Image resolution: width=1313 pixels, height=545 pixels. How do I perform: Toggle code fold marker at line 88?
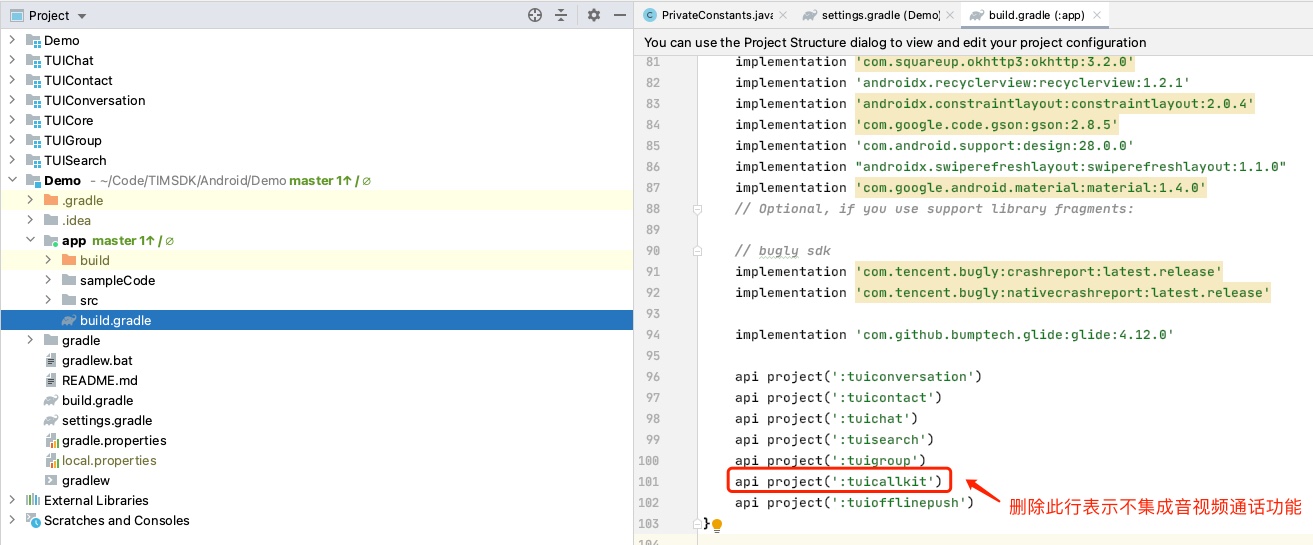[x=697, y=209]
